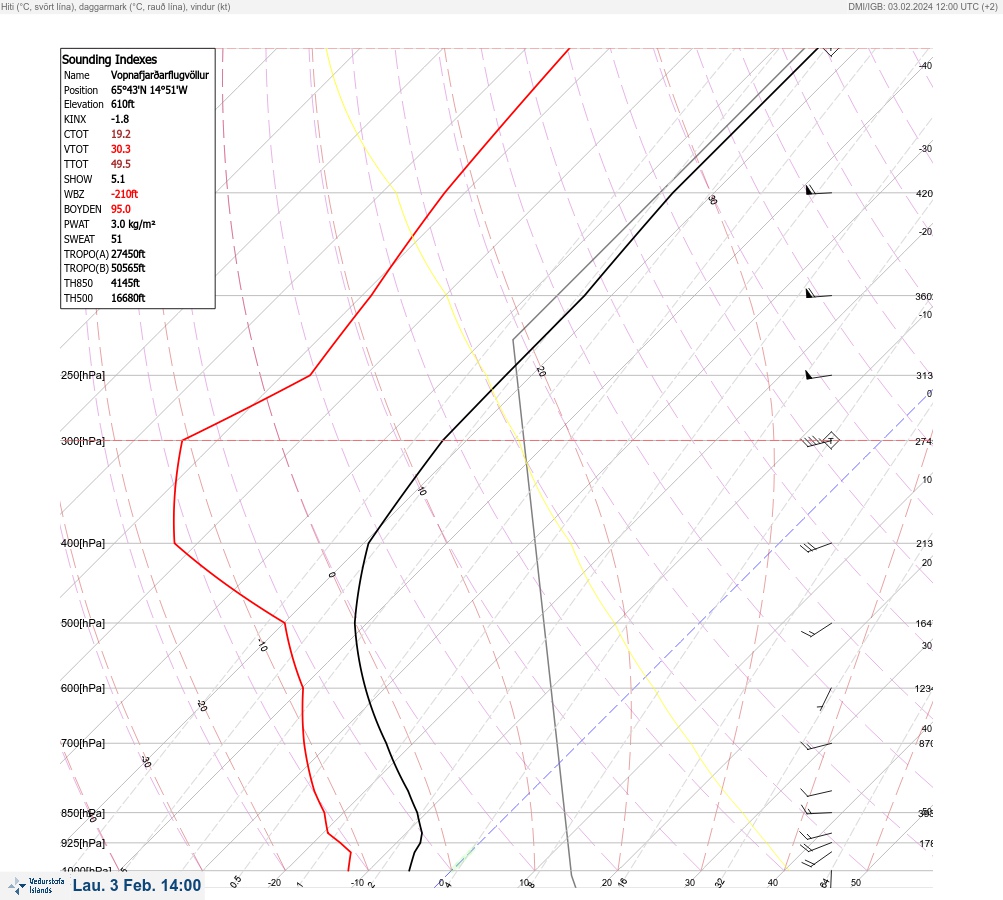Click the TTOT value 49.5
Screen dimensions: 1003x900
pos(121,164)
